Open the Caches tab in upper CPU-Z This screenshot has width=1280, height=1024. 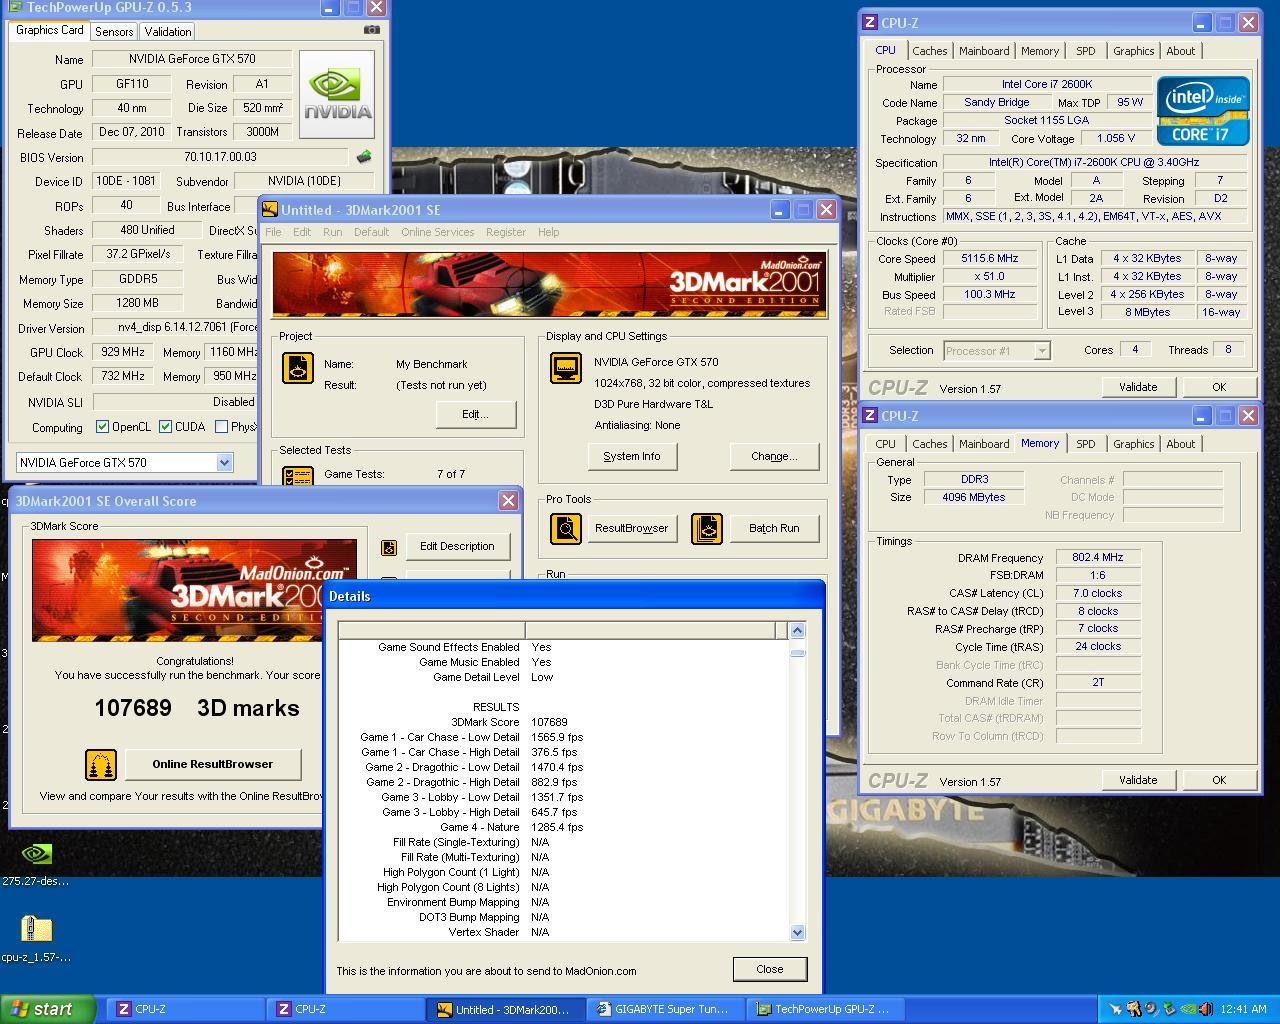(x=929, y=51)
